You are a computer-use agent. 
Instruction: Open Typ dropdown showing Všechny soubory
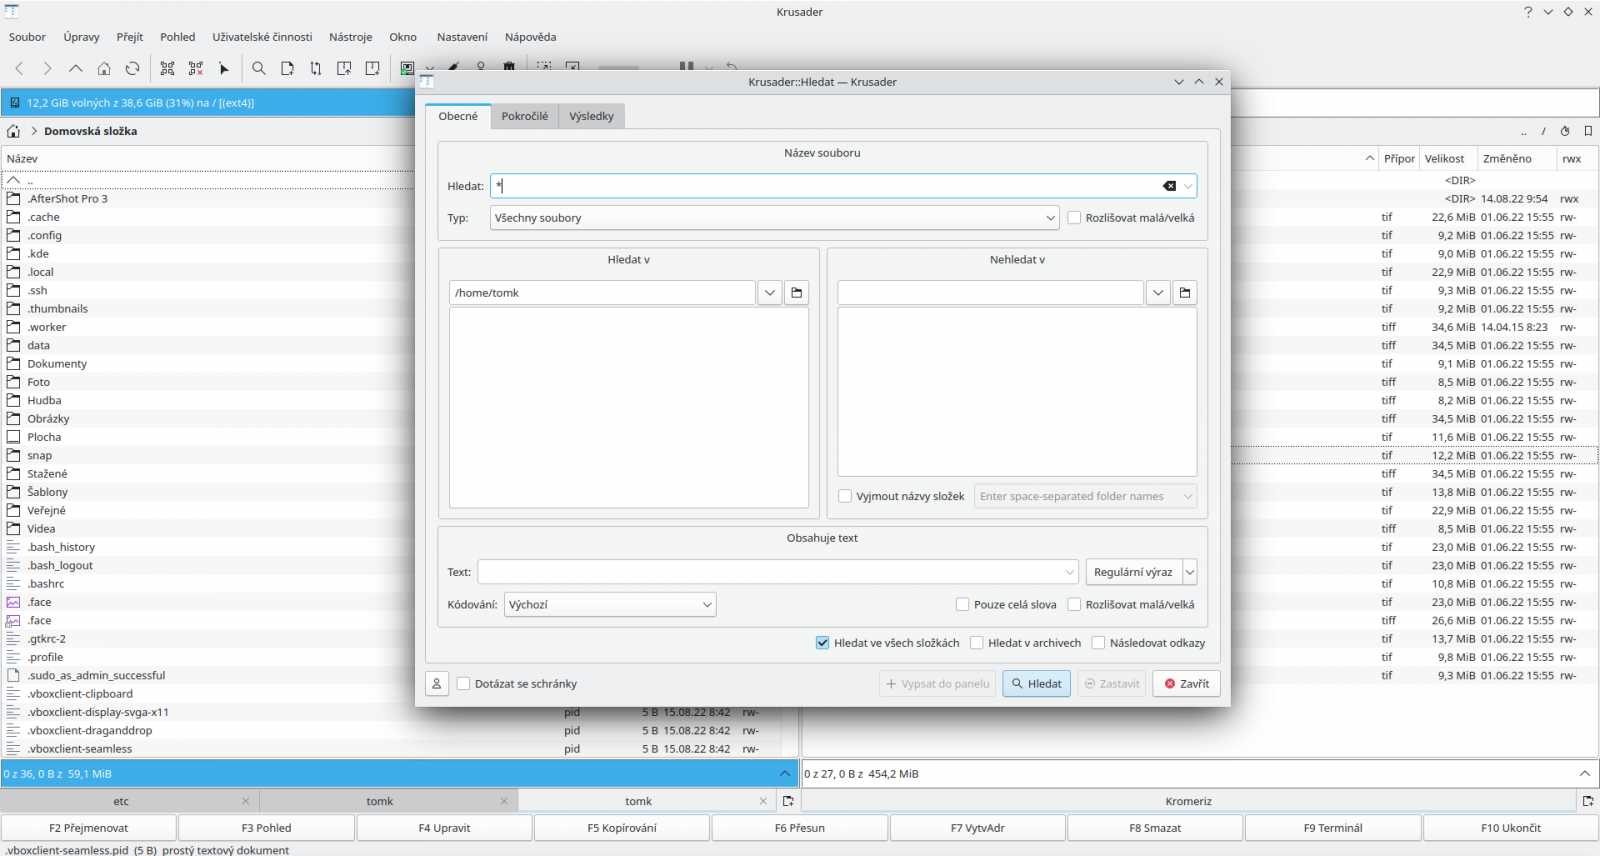(x=774, y=218)
